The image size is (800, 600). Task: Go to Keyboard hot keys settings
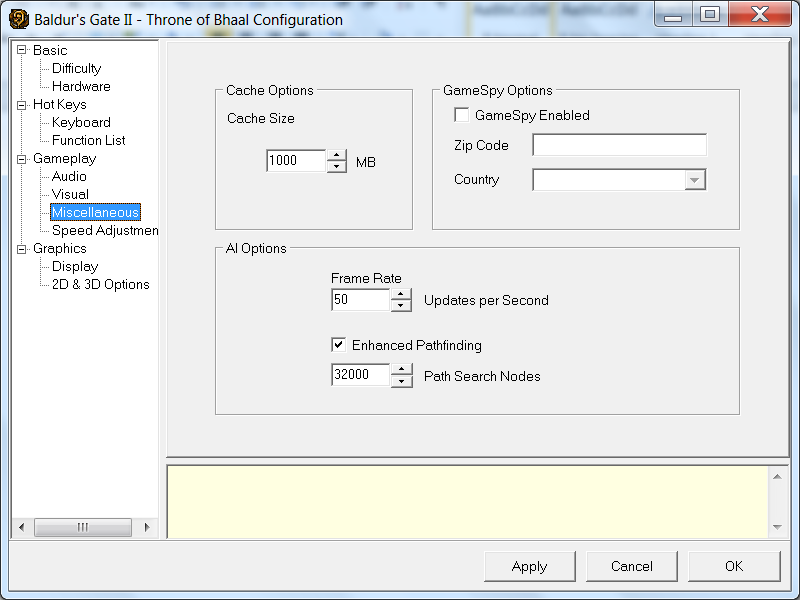[x=81, y=122]
